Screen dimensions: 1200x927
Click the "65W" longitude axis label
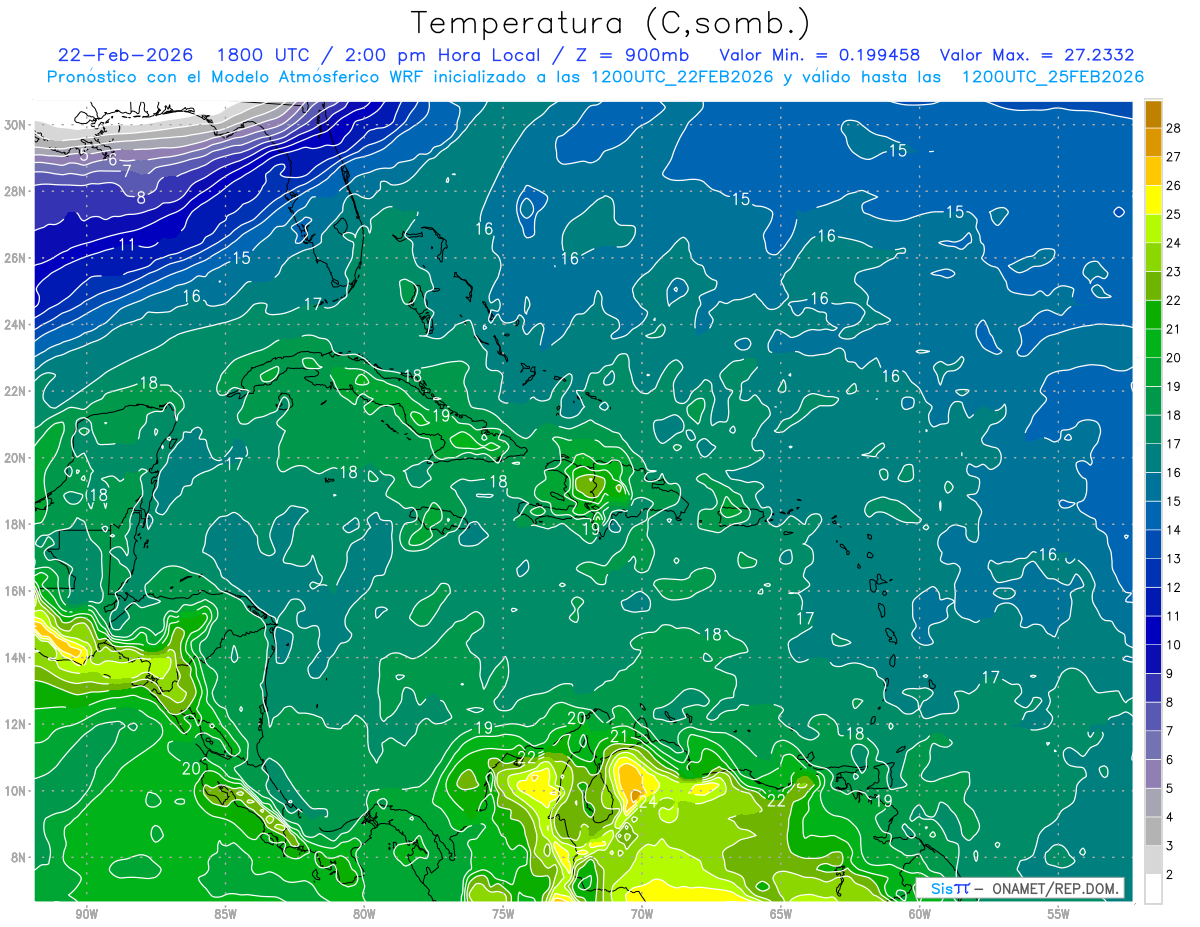(x=781, y=914)
